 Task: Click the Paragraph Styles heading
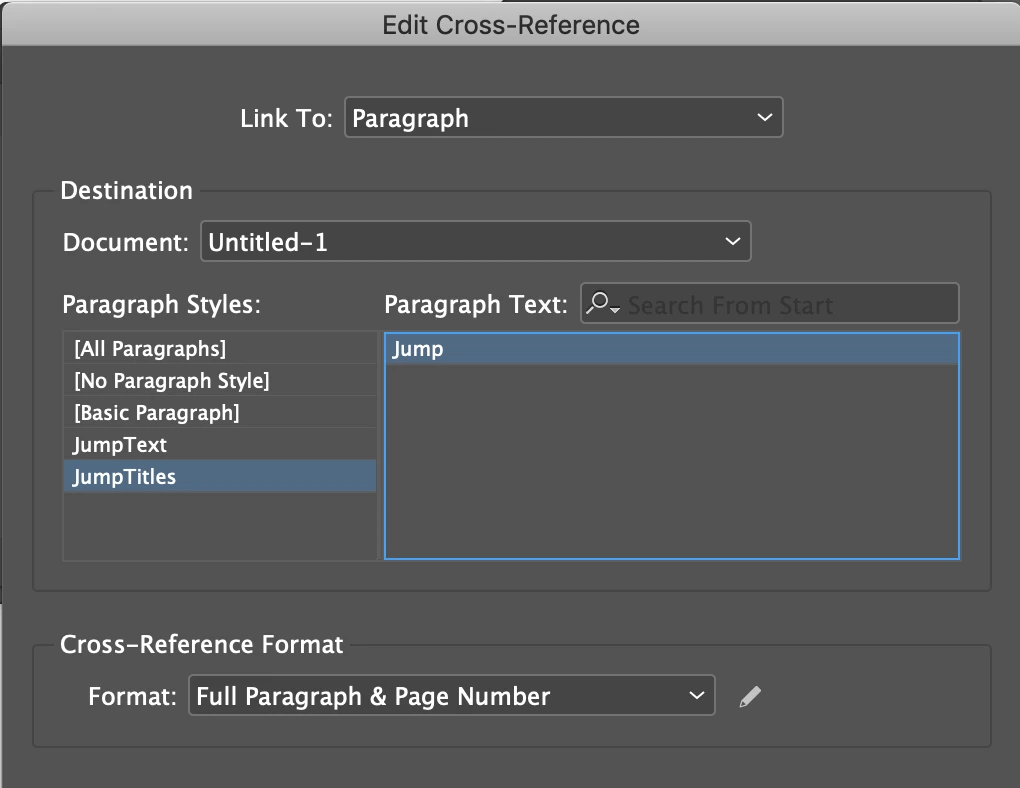tap(161, 304)
